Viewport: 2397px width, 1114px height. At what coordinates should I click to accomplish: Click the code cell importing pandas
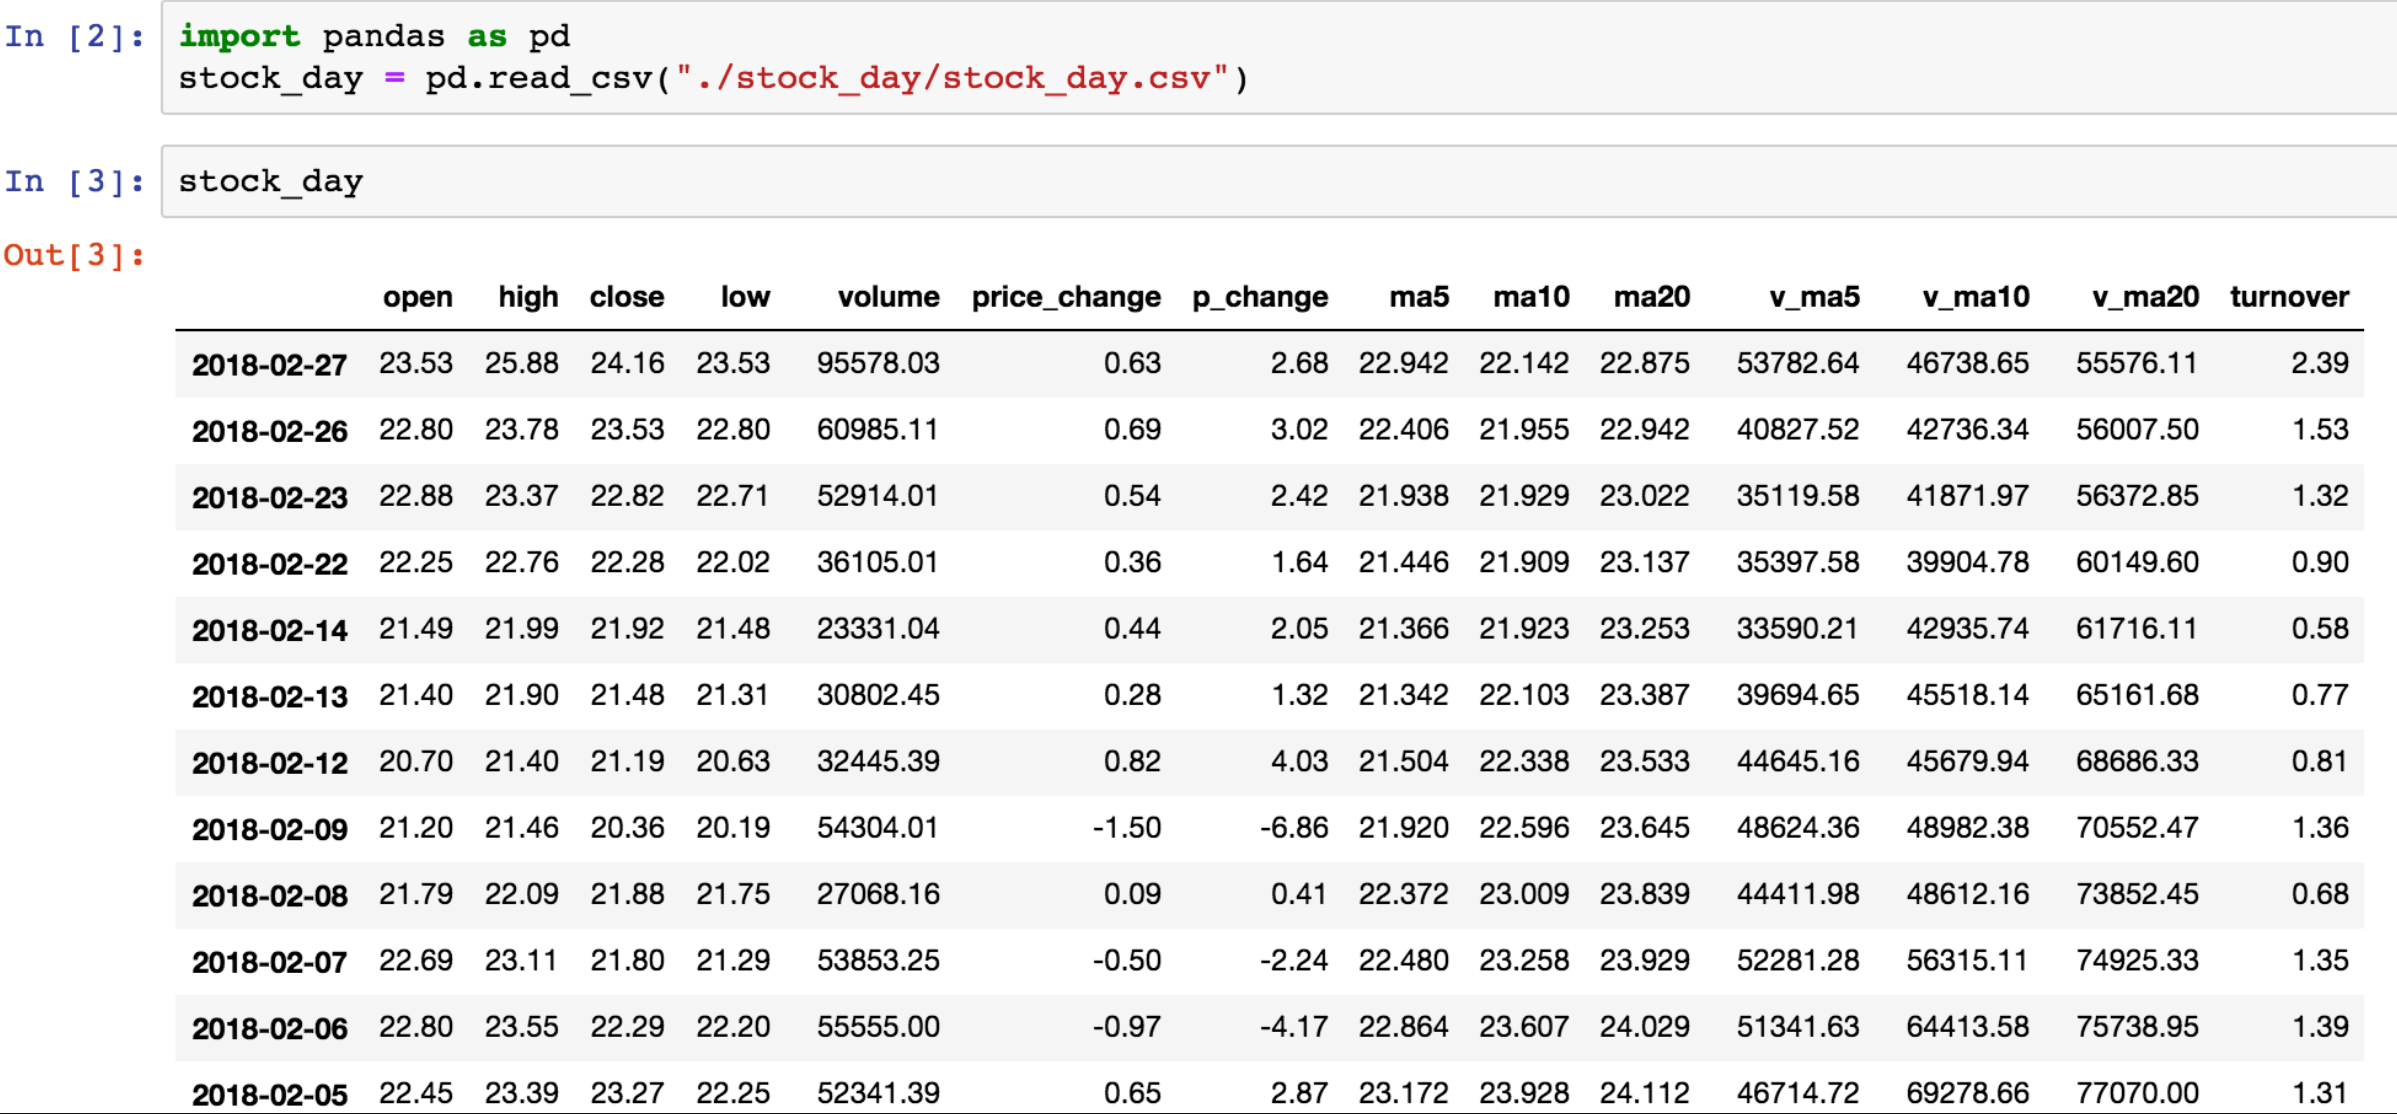coord(1278,57)
